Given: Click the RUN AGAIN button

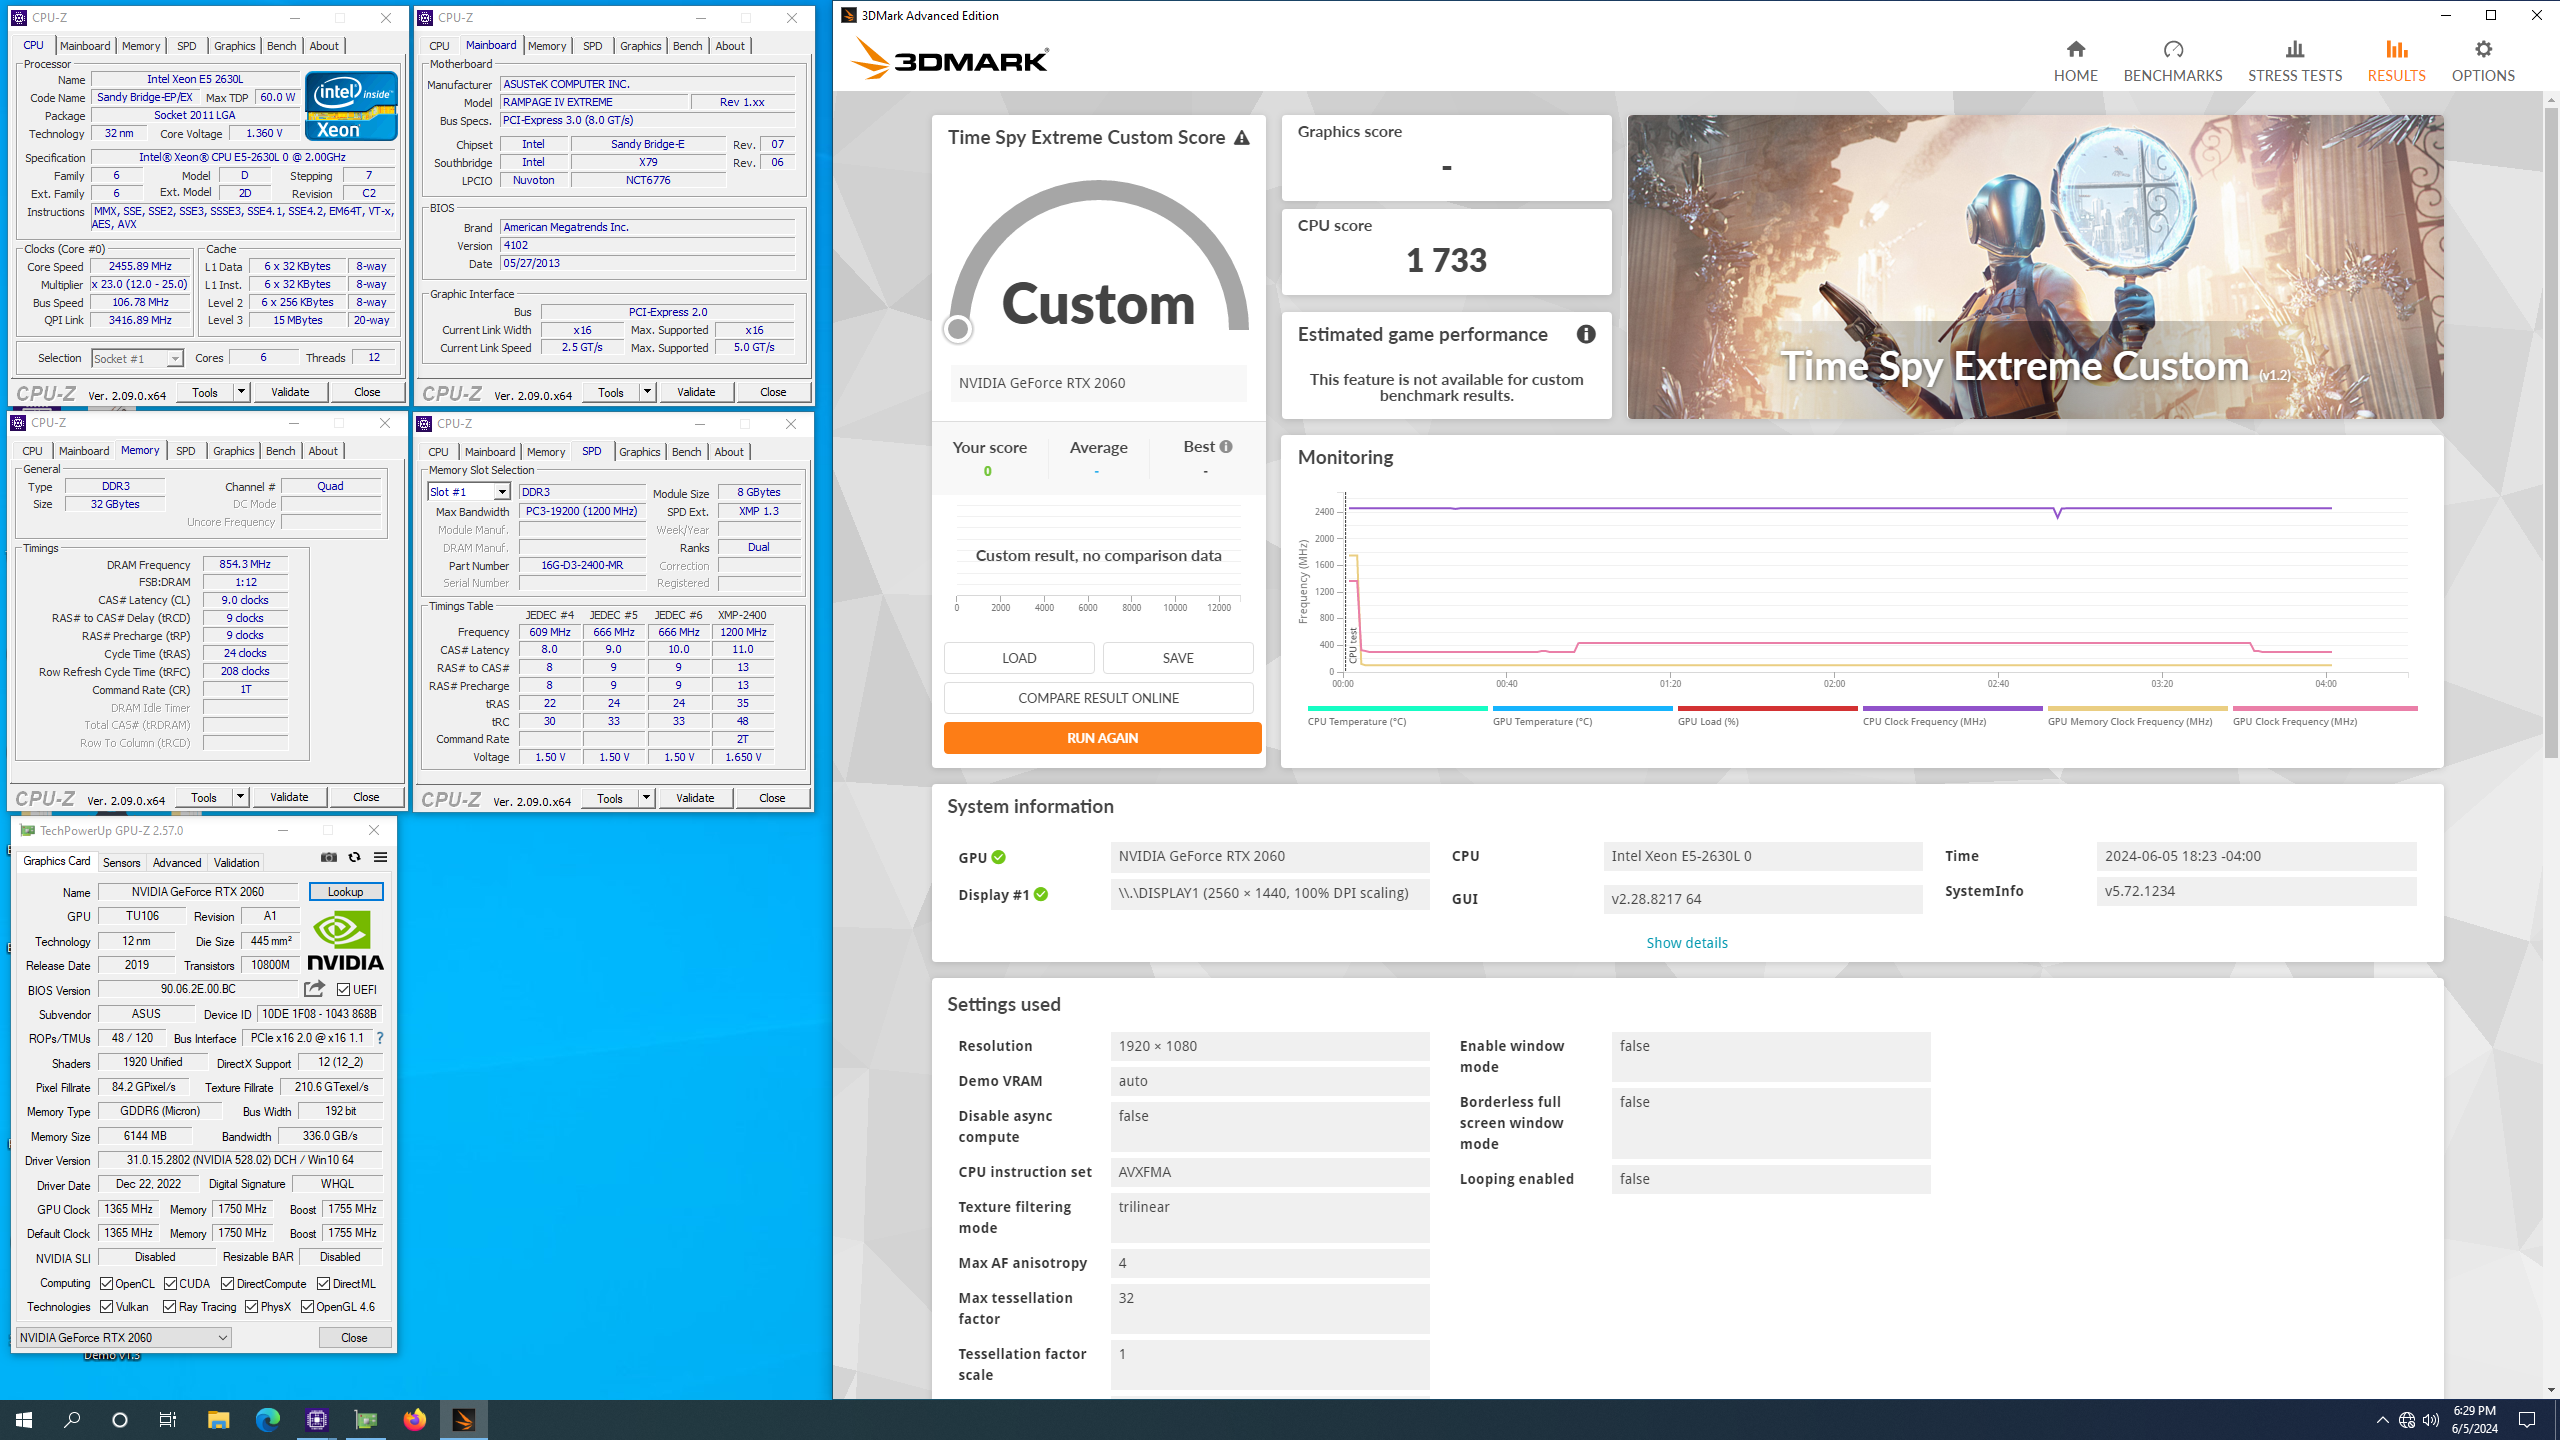Looking at the screenshot, I should point(1102,738).
